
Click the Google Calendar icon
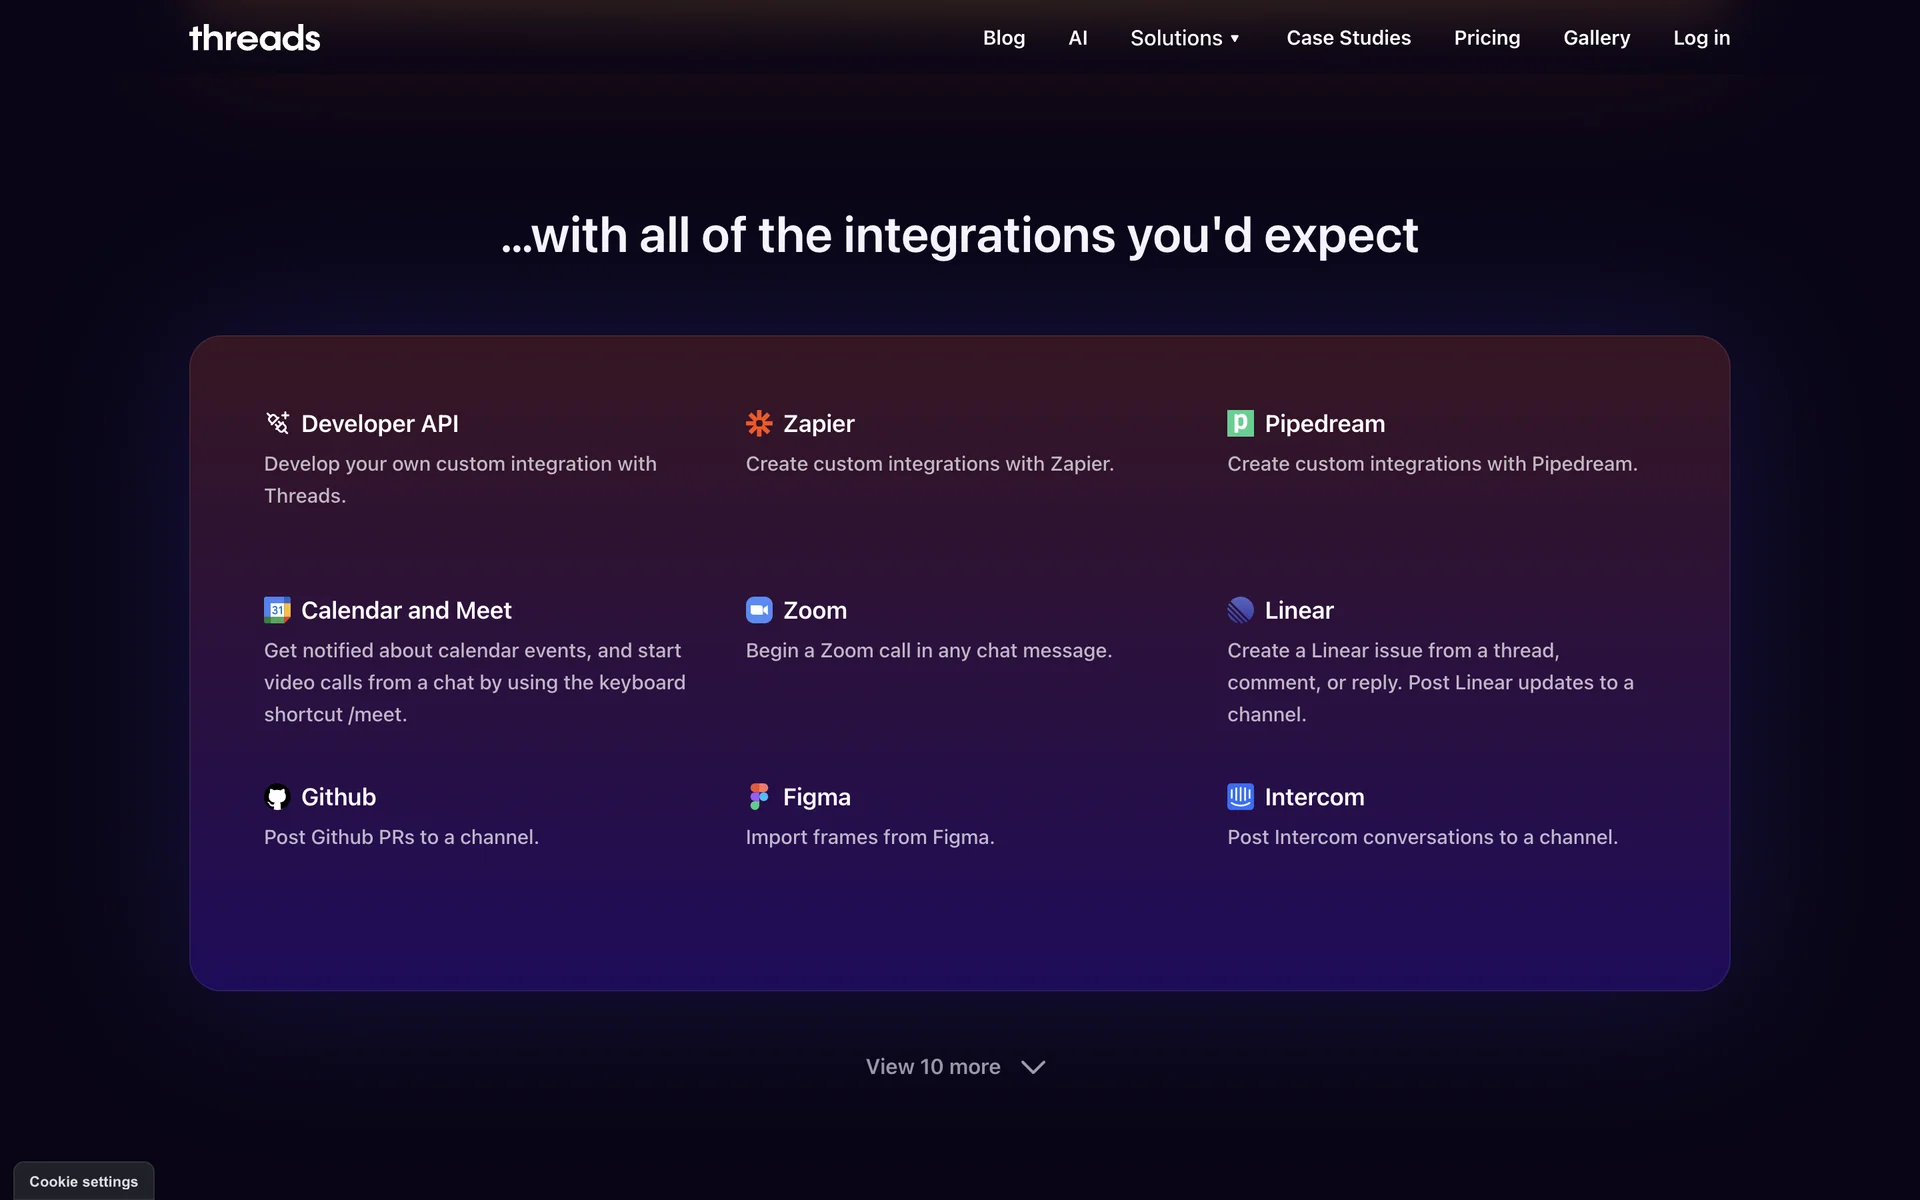coord(277,610)
